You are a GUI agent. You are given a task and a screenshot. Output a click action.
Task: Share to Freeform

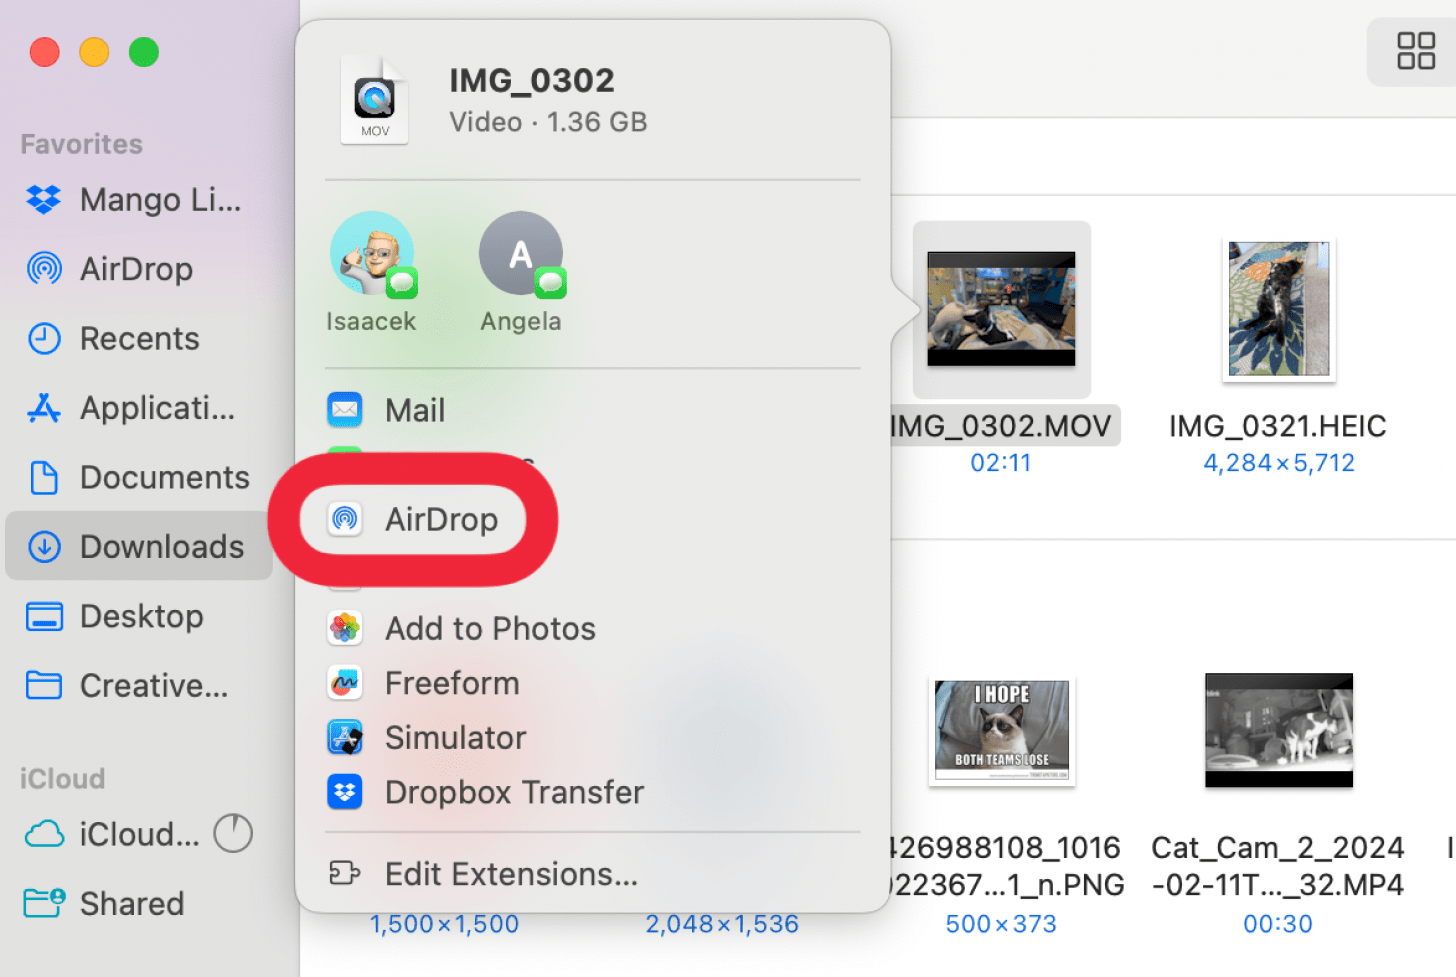point(451,682)
